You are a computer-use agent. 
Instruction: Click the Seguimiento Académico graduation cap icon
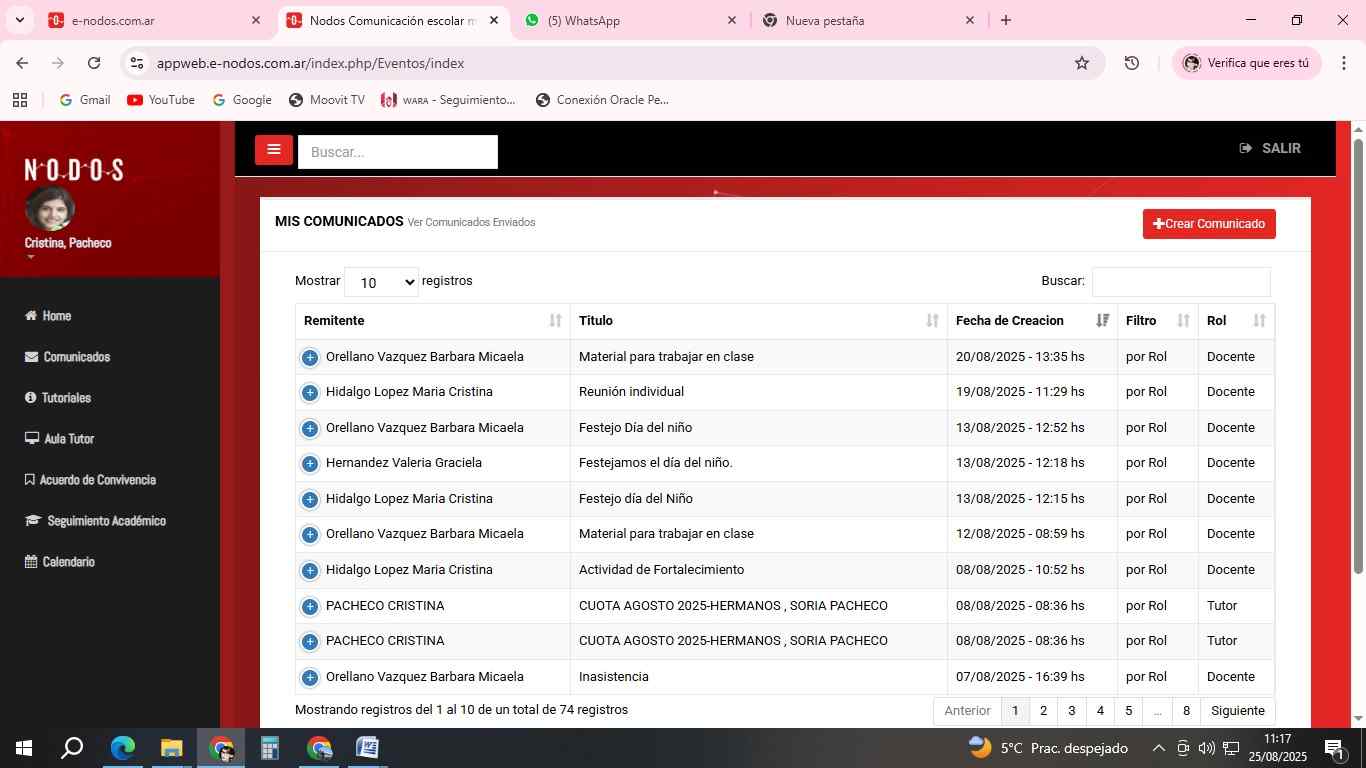click(x=32, y=521)
